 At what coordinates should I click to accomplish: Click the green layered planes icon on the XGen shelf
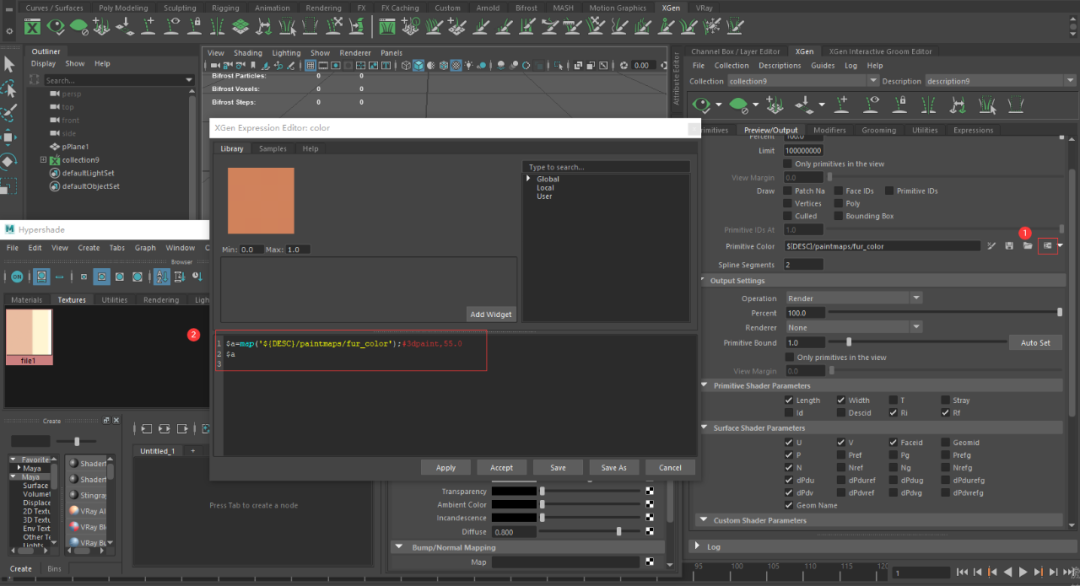point(240,26)
